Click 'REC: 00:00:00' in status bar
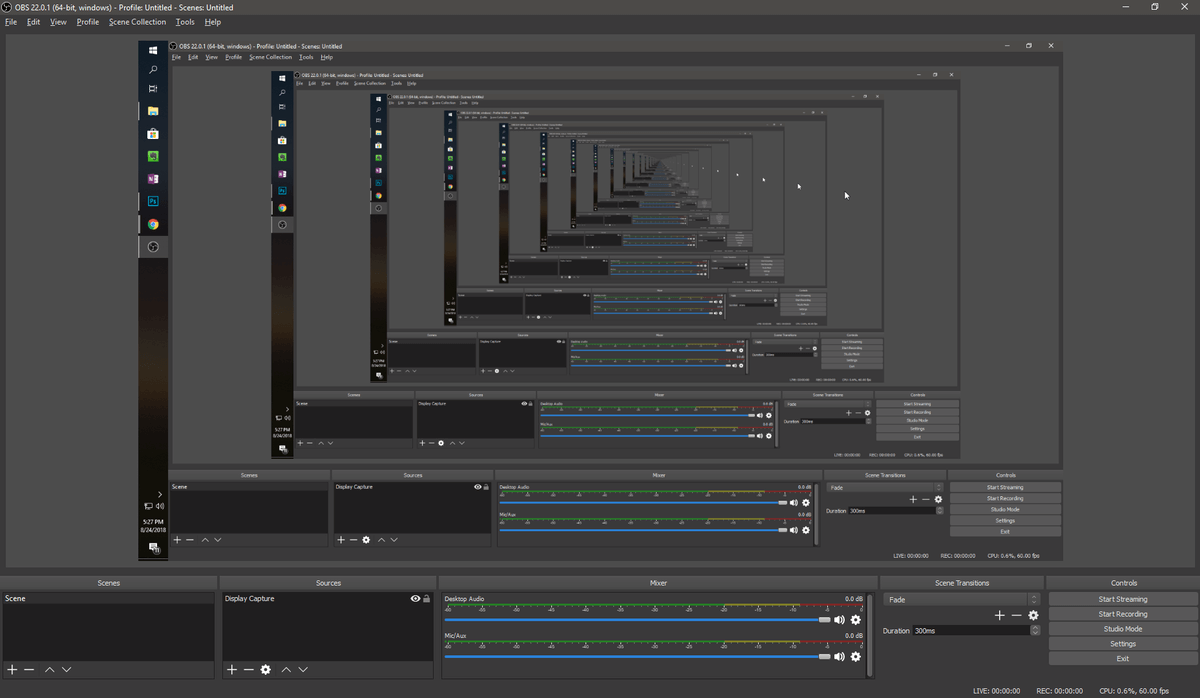This screenshot has height=698, width=1200. coord(1059,691)
